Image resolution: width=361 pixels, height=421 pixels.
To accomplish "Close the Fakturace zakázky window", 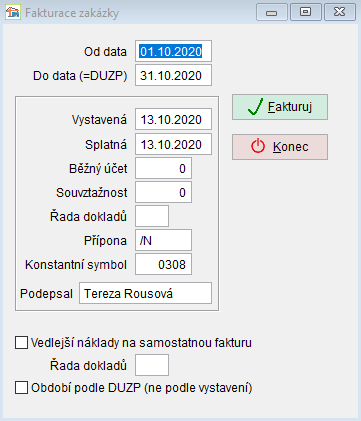I will [x=340, y=12].
